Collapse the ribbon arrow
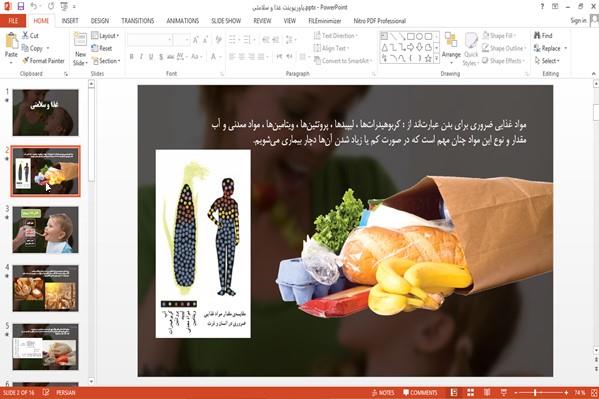The image size is (599, 399). tap(594, 73)
